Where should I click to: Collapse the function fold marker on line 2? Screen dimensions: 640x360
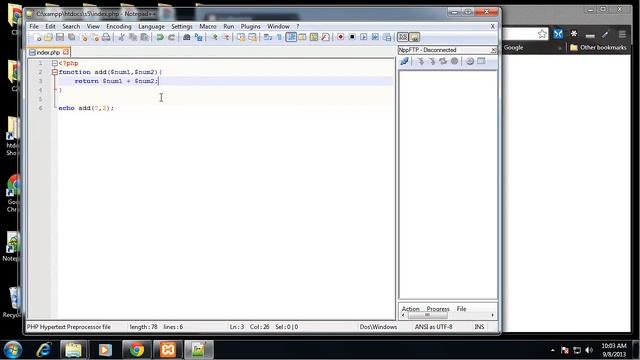pyautogui.click(x=54, y=72)
